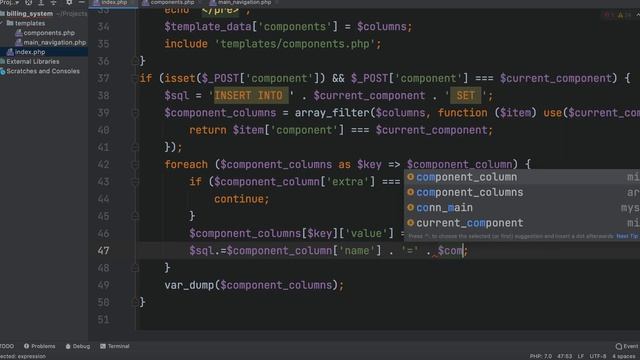Click fold end marker at line 48
The height and width of the screenshot is (360, 640).
pyautogui.click(x=135, y=268)
